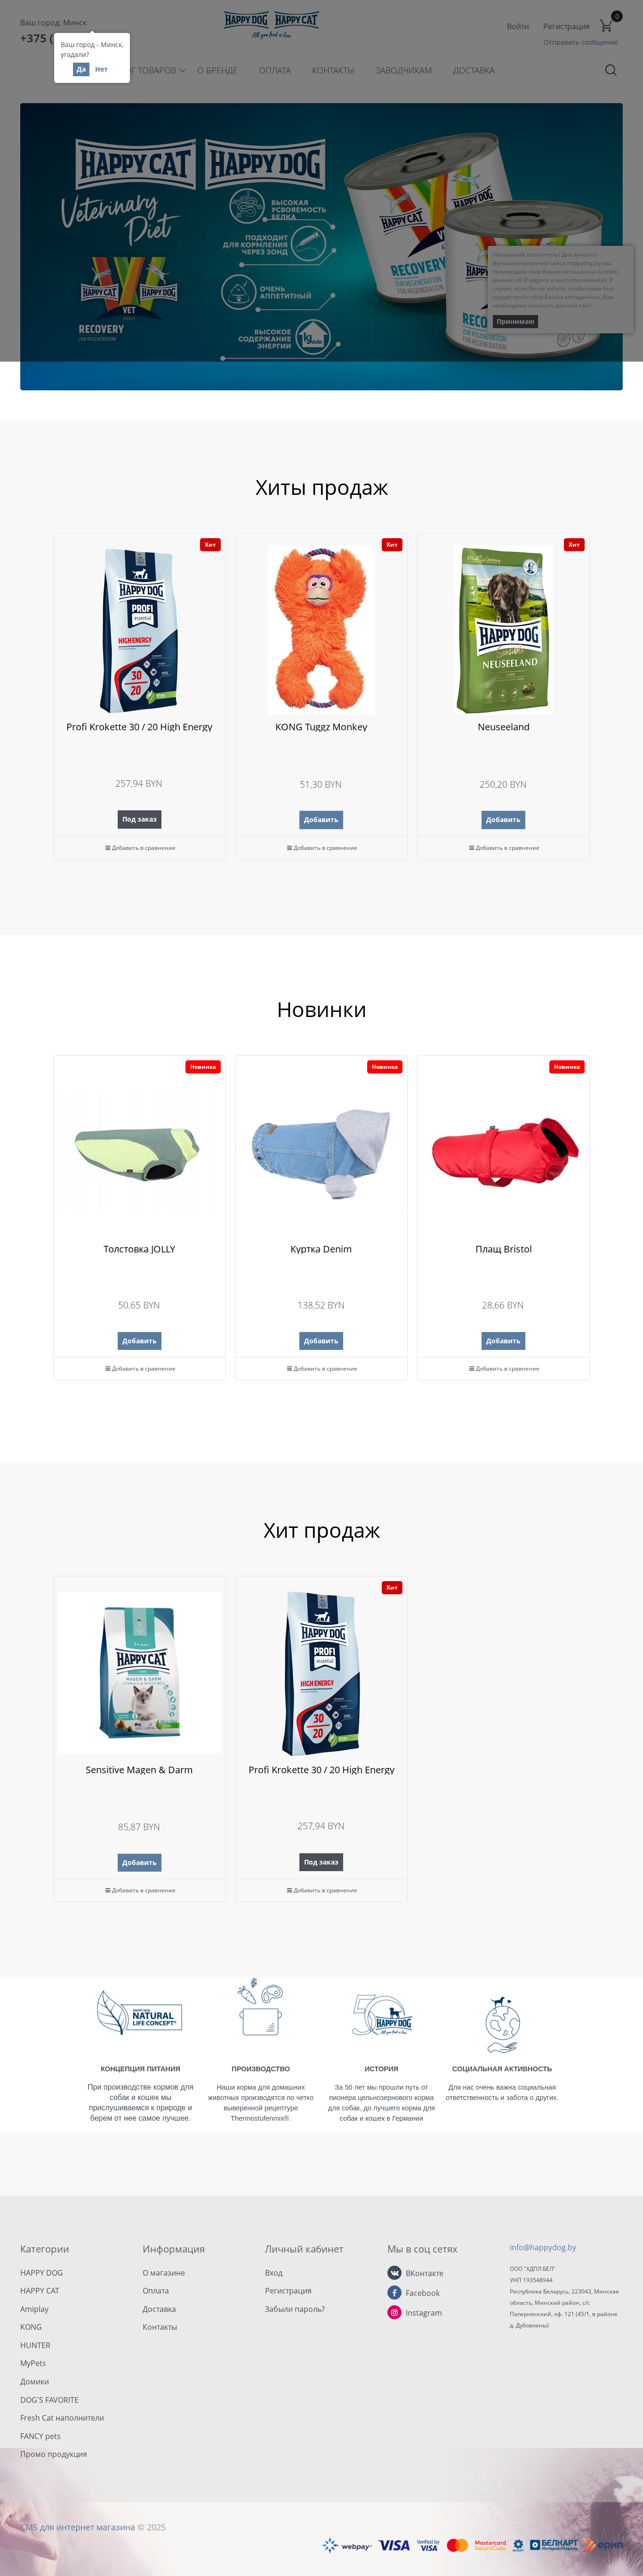Open the Facebook social icon
The height and width of the screenshot is (2576, 643).
pyautogui.click(x=394, y=2292)
